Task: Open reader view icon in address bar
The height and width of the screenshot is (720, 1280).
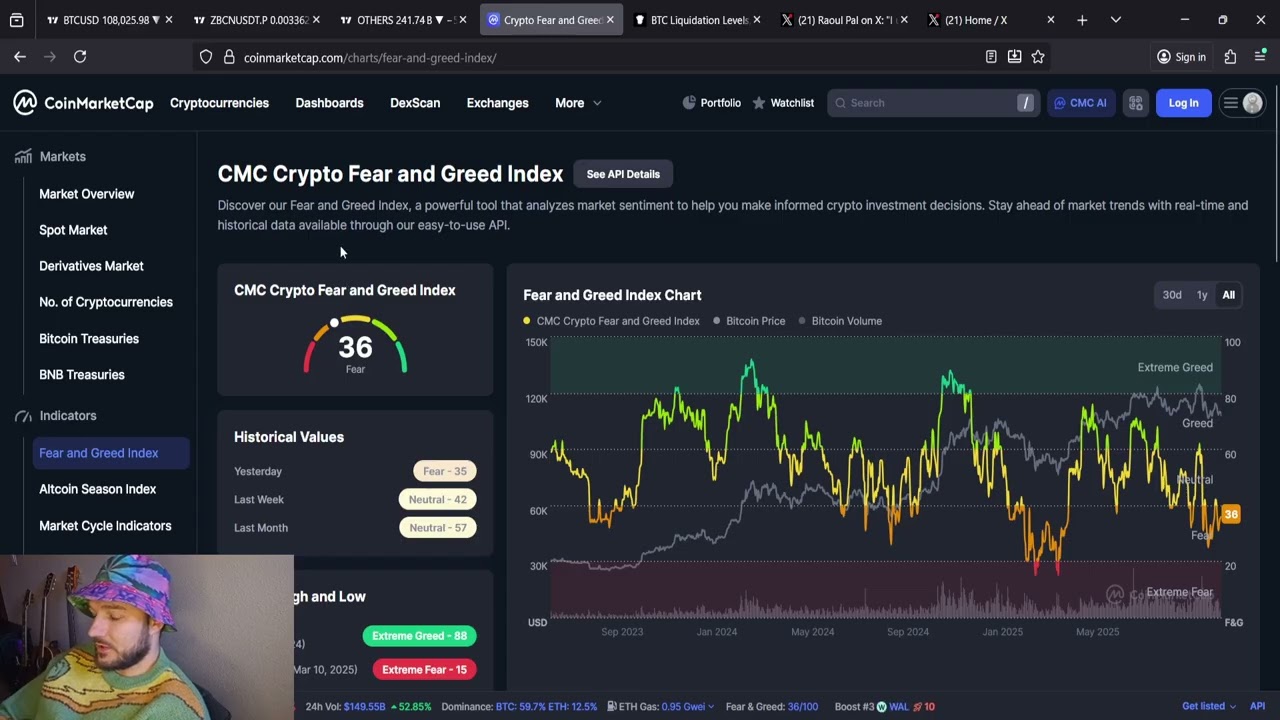Action: [x=991, y=57]
